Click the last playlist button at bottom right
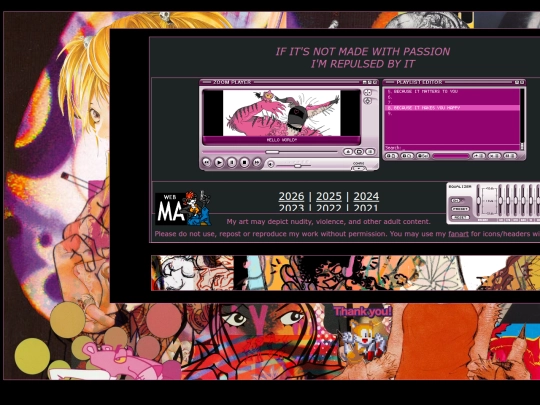This screenshot has height=405, width=540. 510,156
